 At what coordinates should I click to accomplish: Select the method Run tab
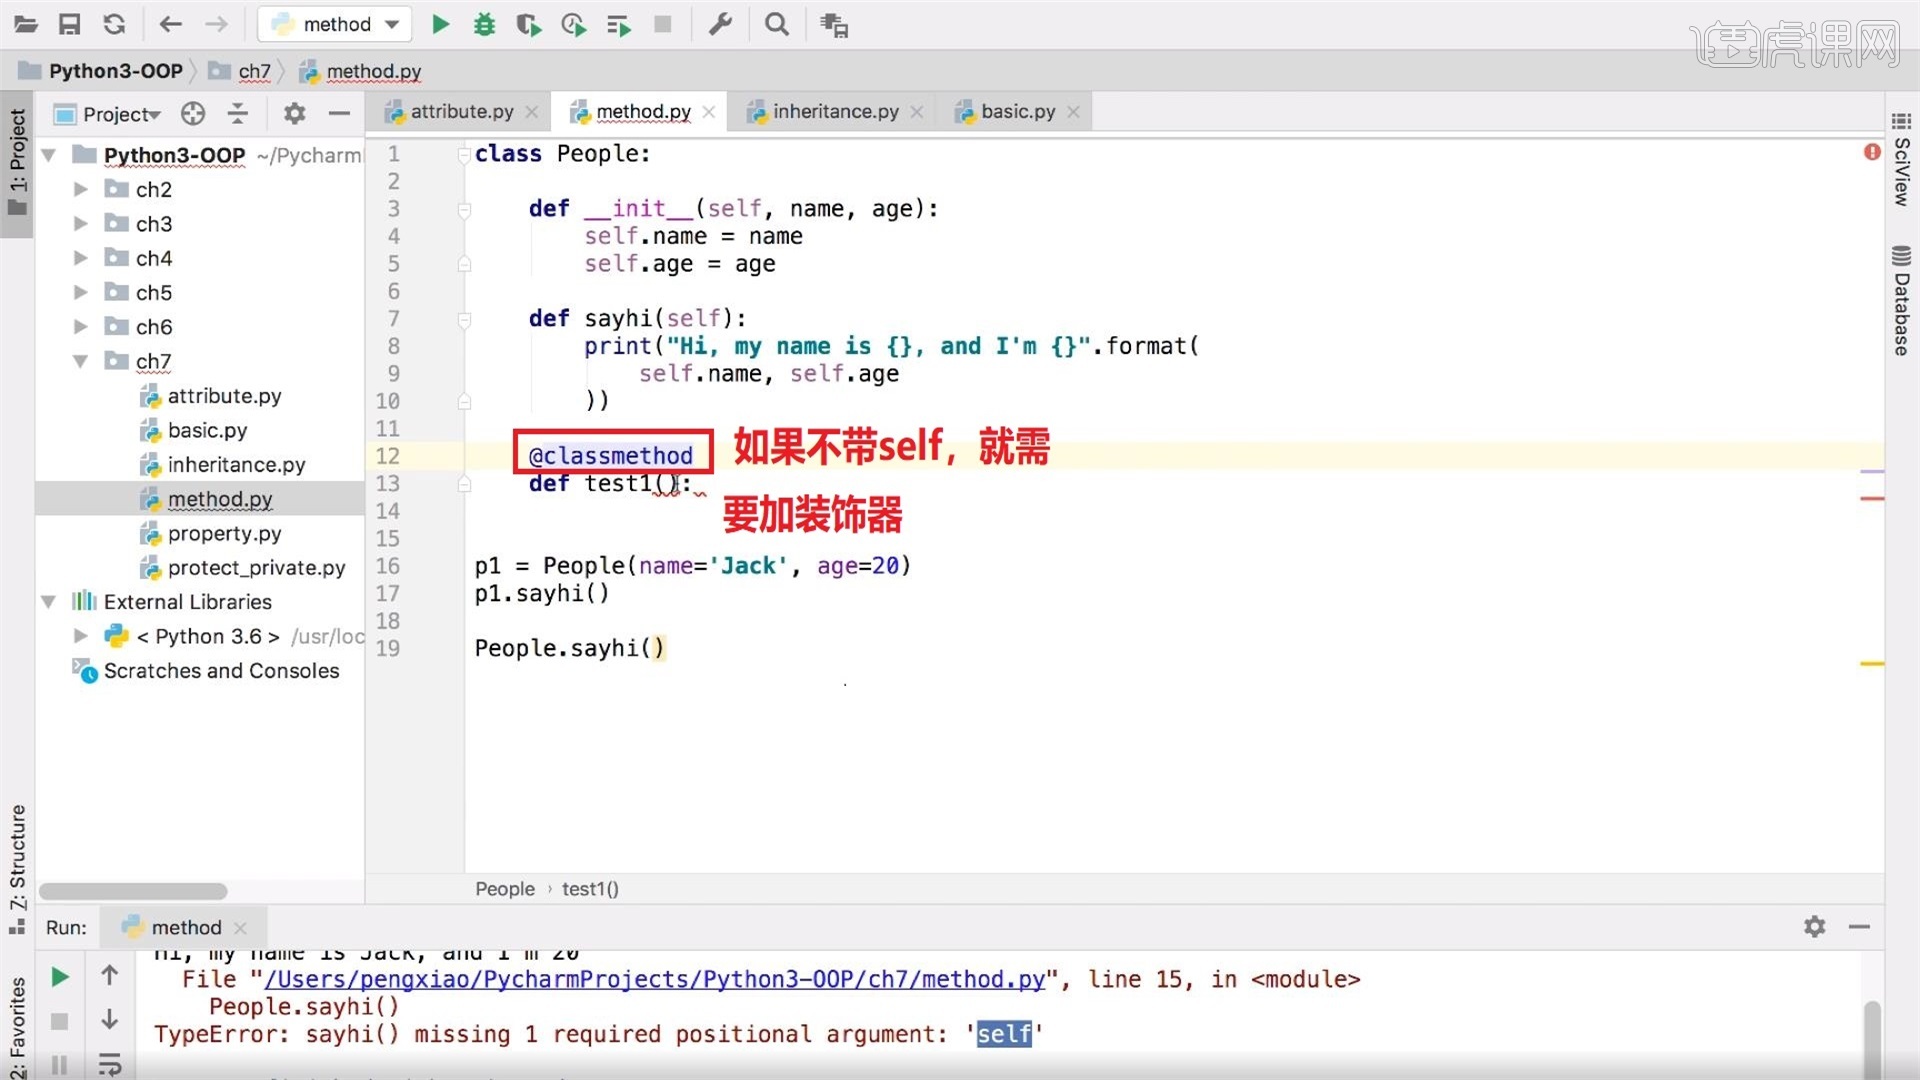click(x=180, y=927)
